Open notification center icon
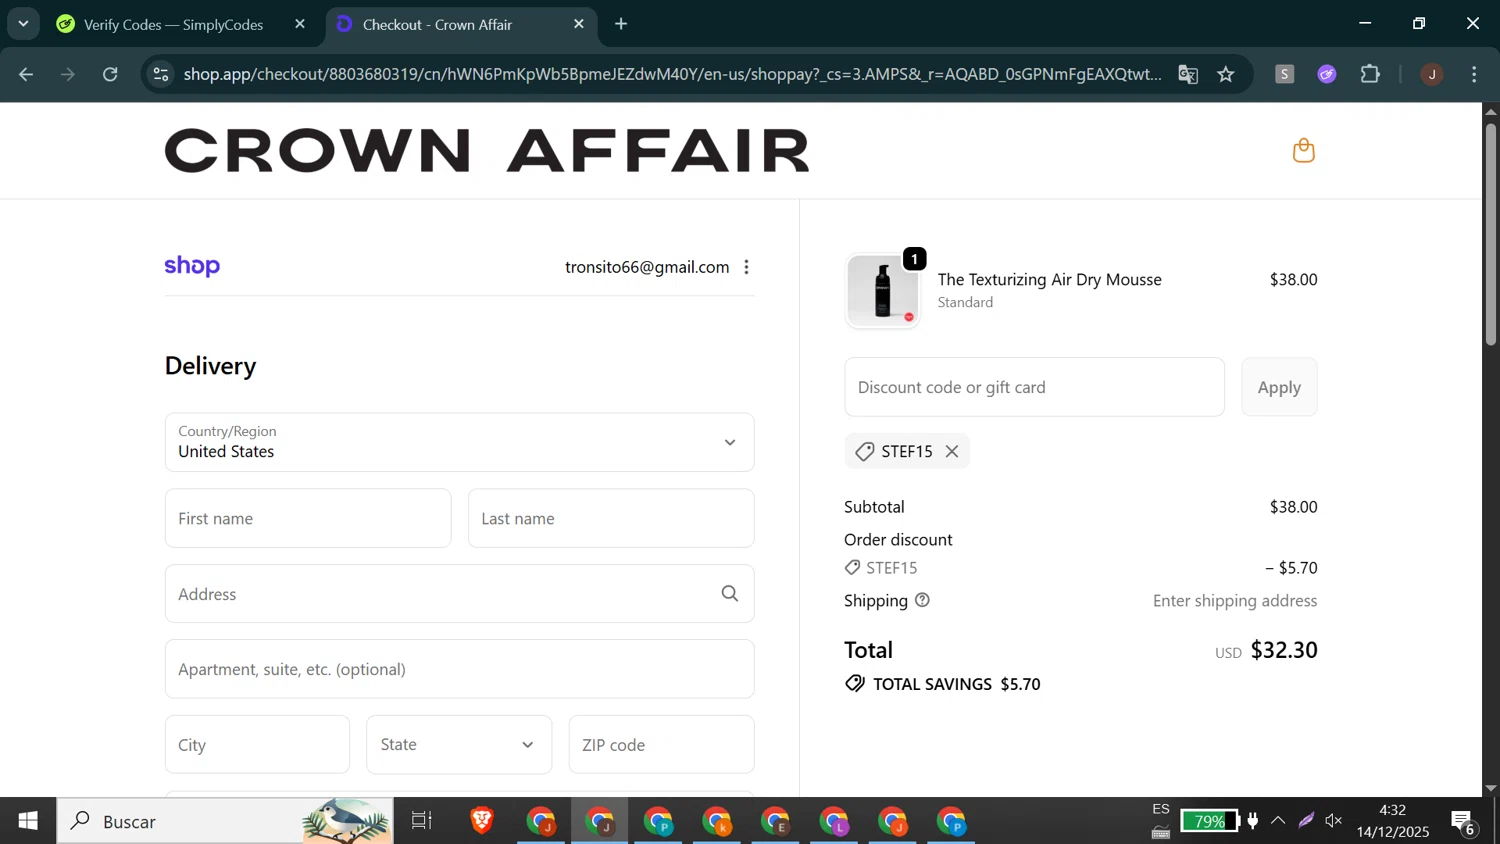 1464,822
